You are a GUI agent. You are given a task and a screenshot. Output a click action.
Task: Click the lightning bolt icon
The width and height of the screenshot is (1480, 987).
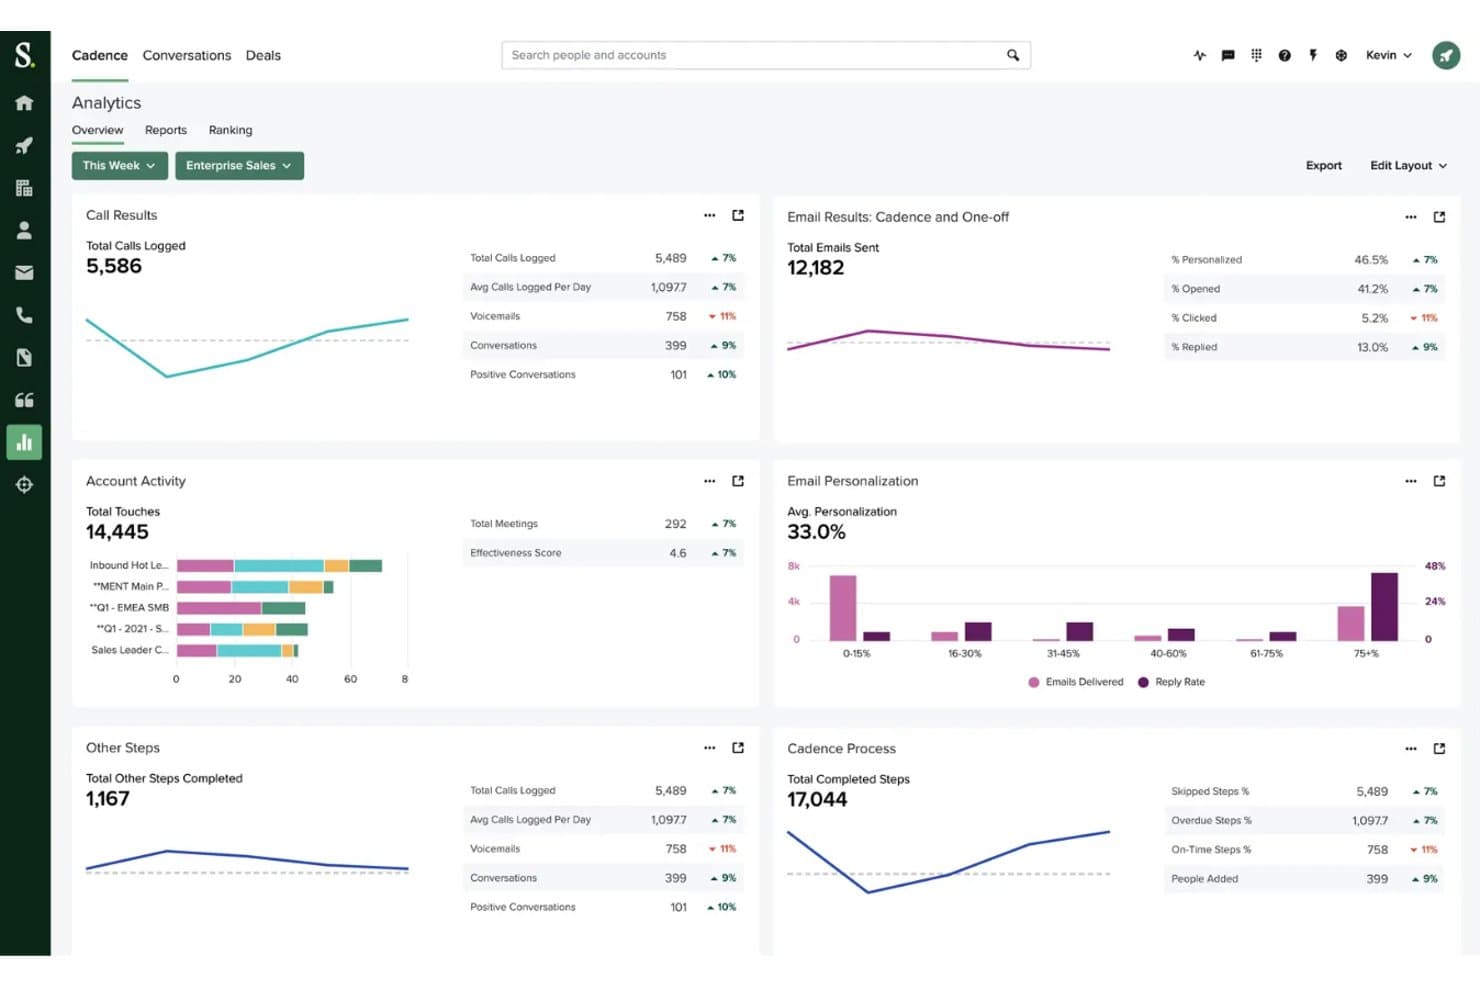point(1313,56)
